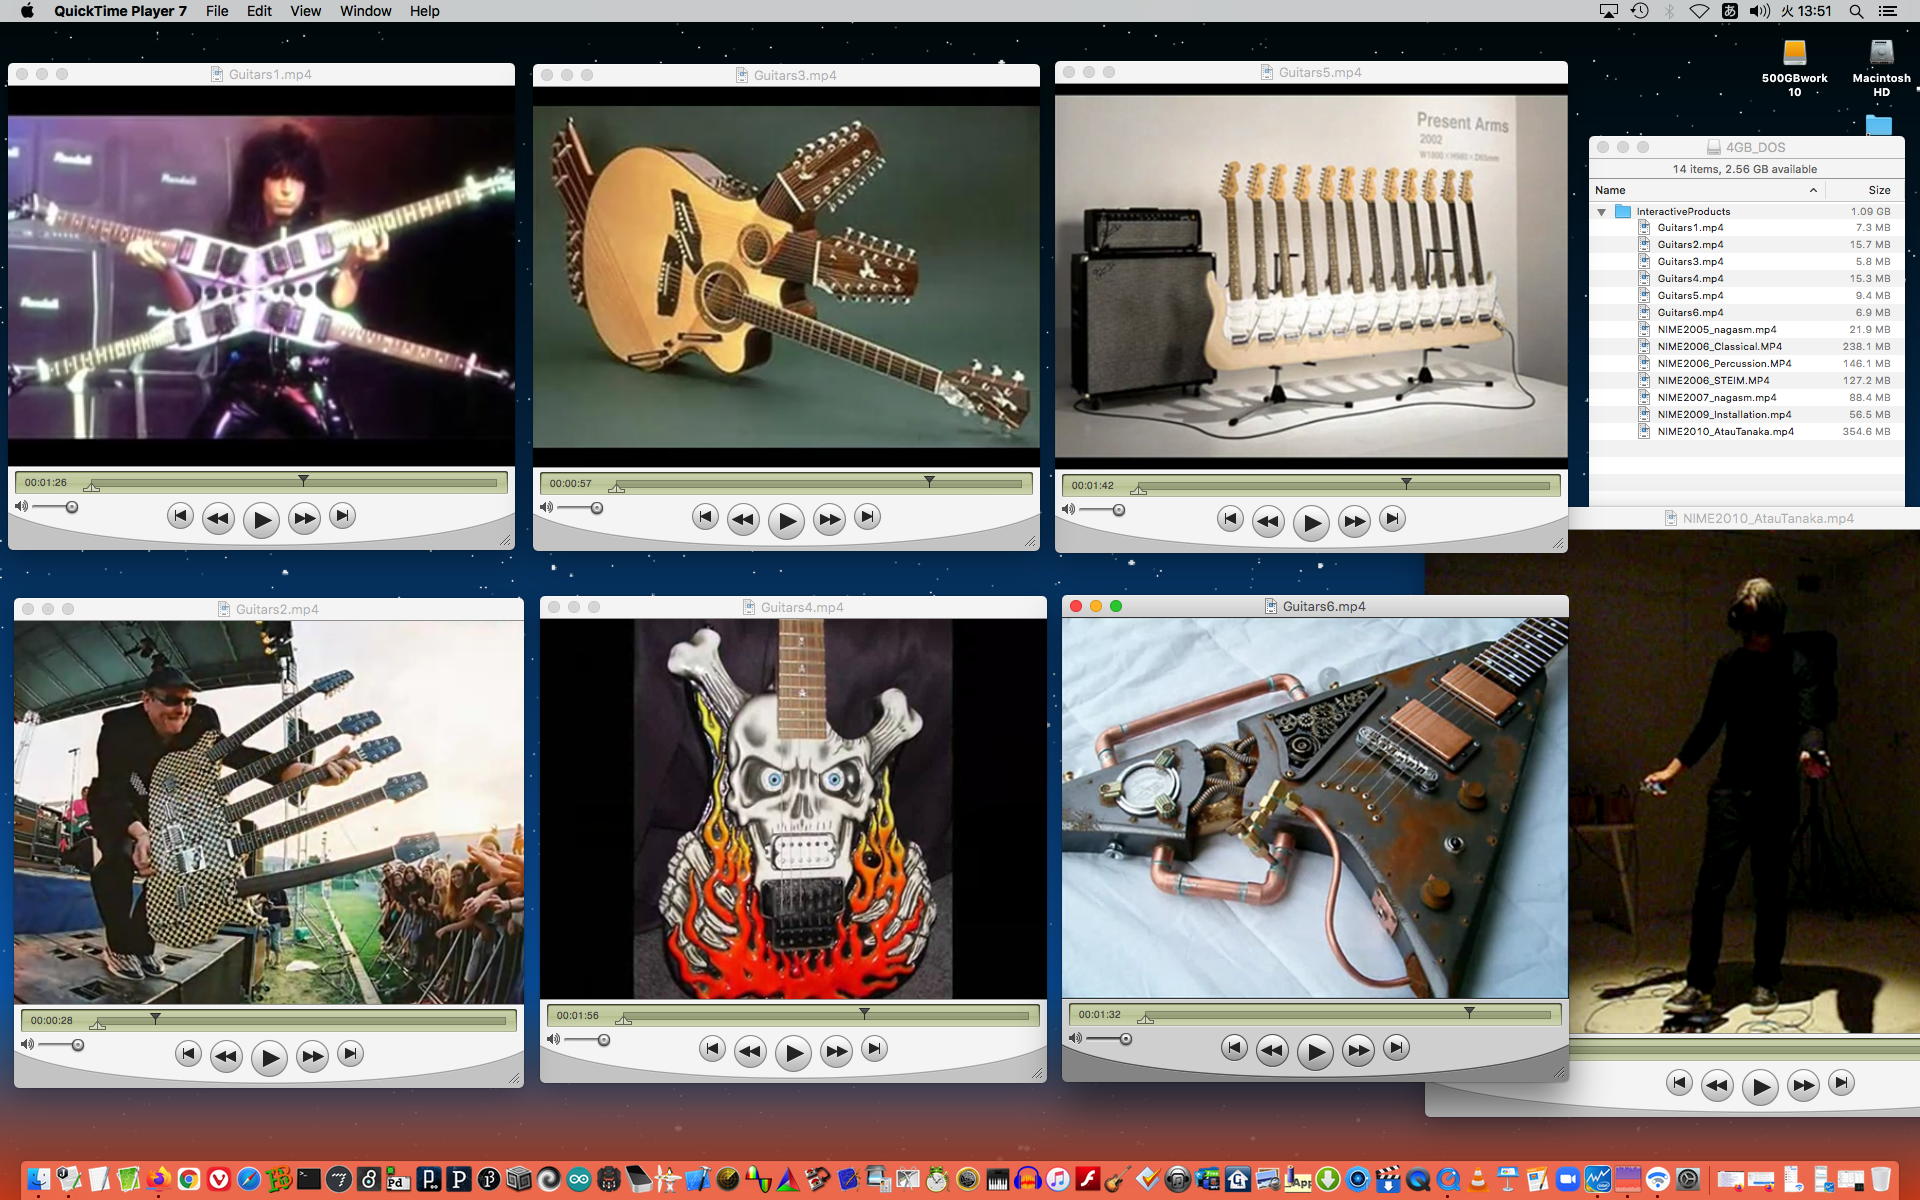Image resolution: width=1920 pixels, height=1200 pixels.
Task: Select NIME2006_Classical.MP4 in file list
Action: tap(1719, 347)
